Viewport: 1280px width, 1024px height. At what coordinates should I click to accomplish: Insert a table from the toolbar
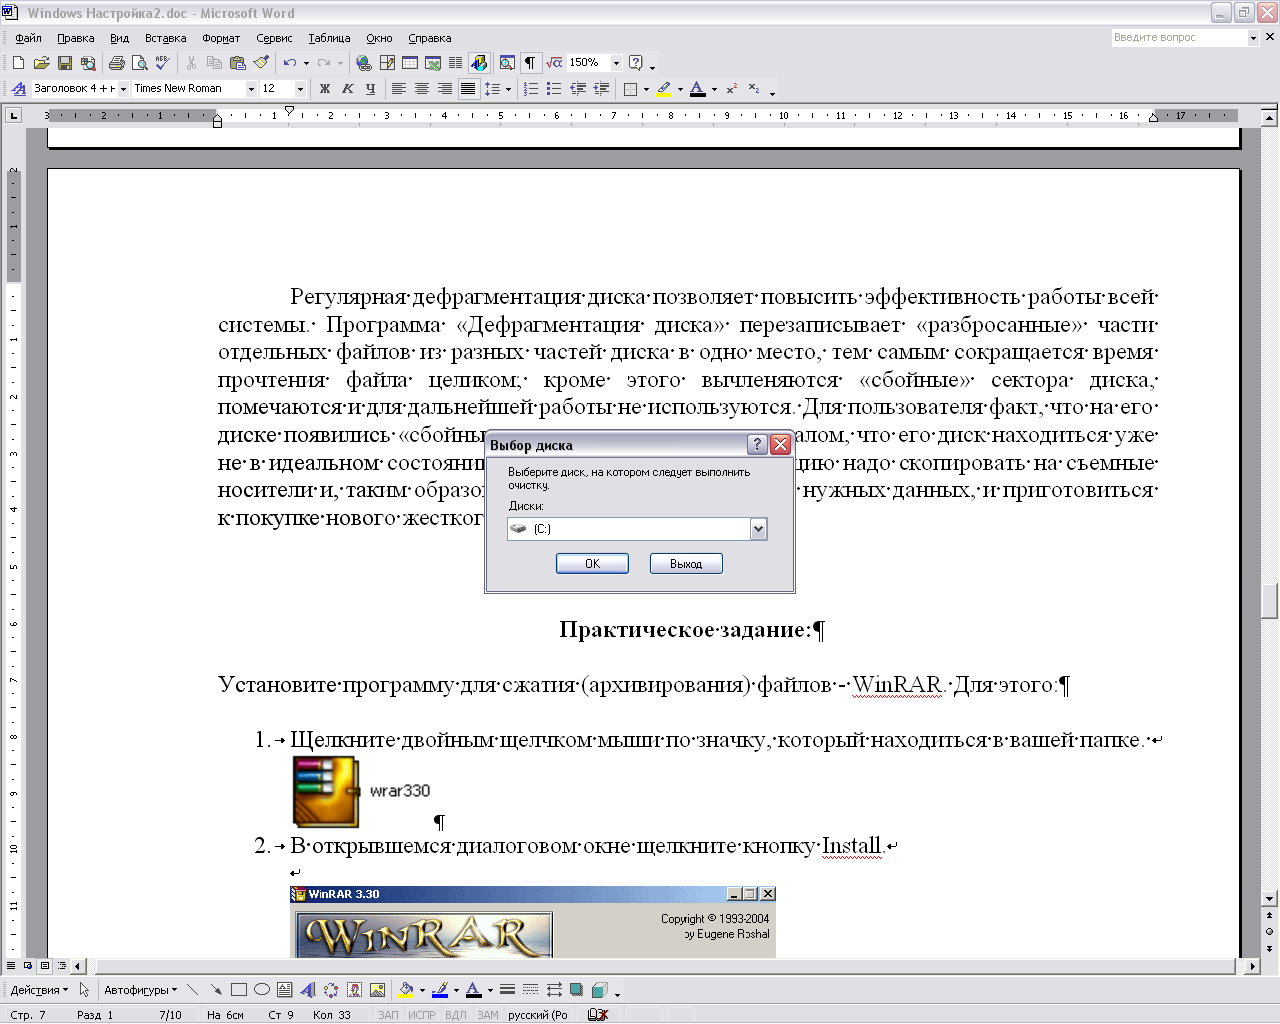tap(410, 63)
